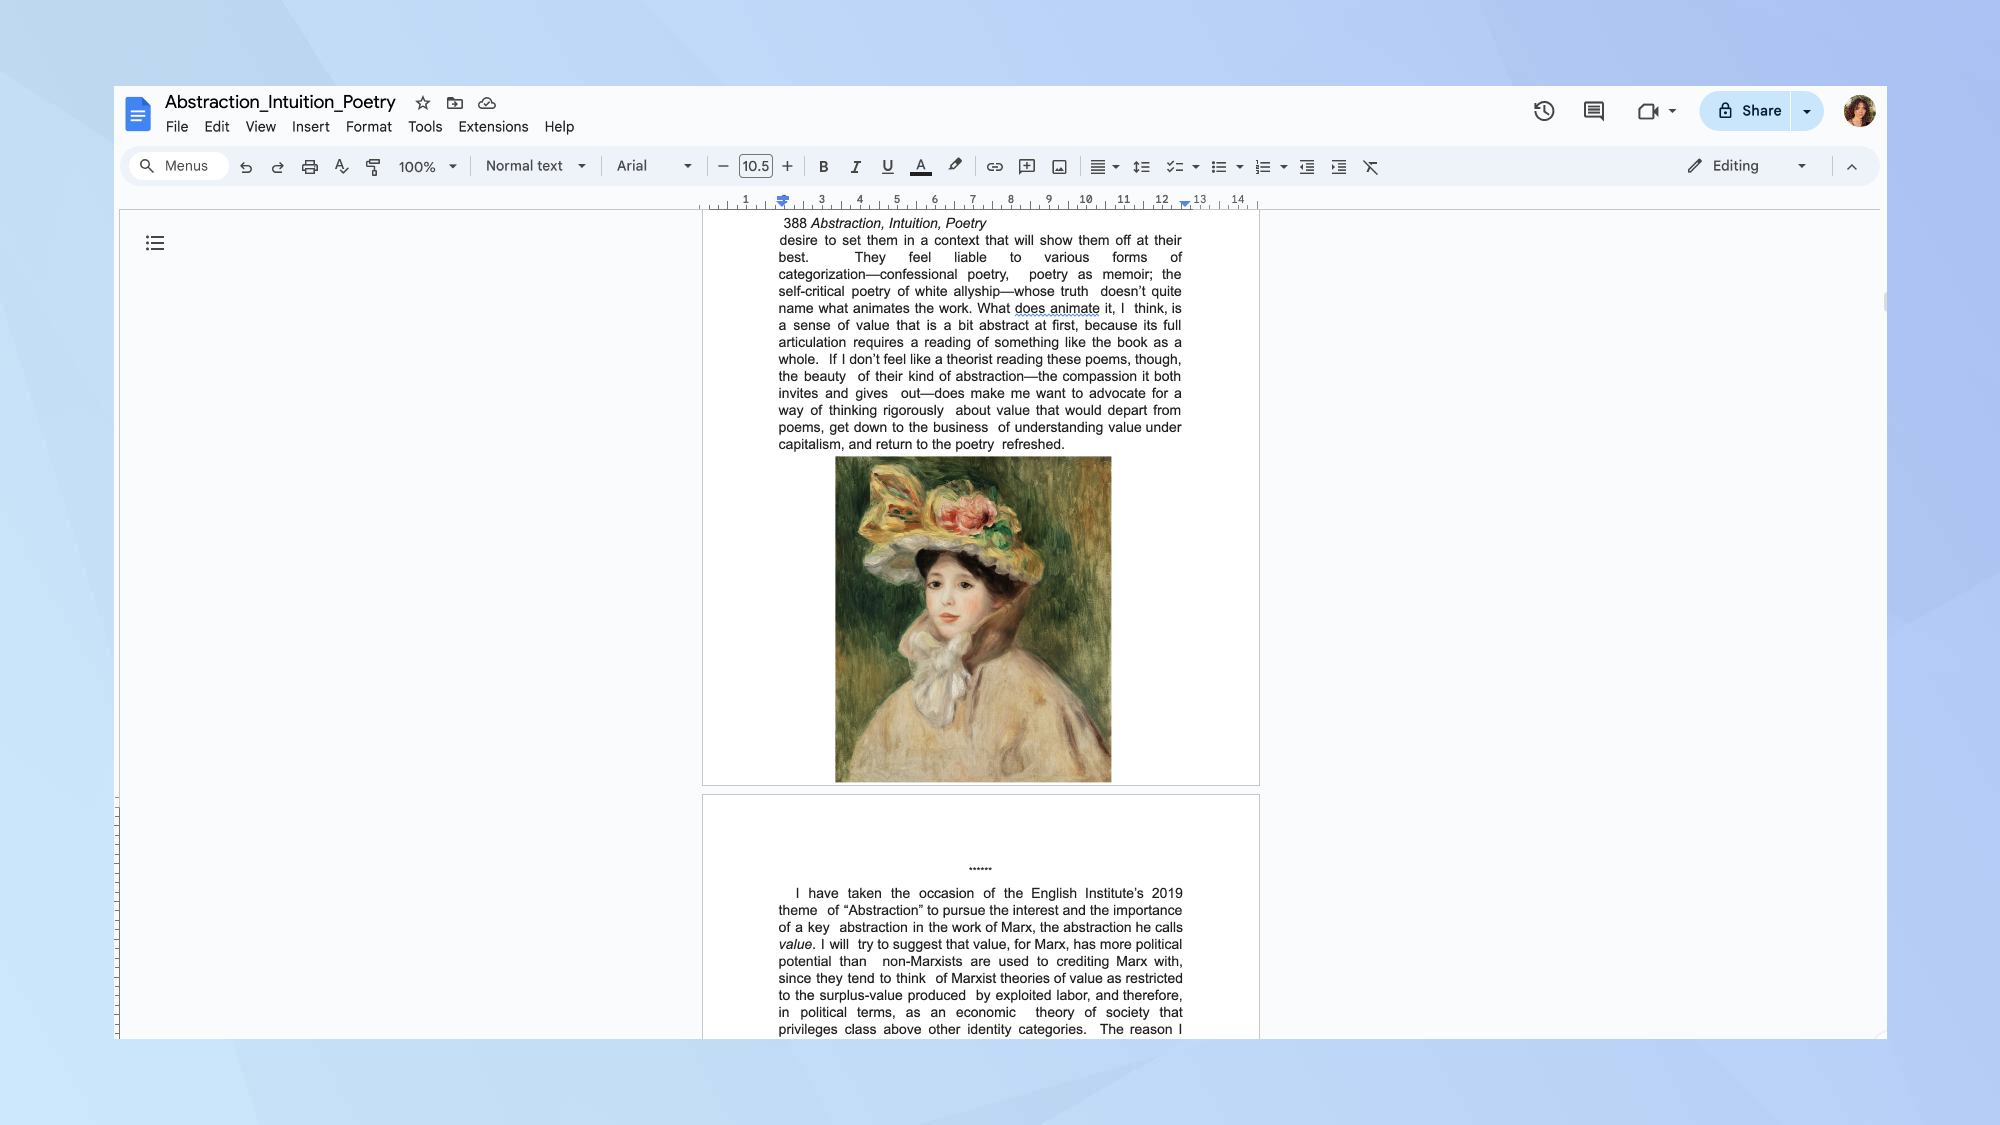Open the Format menu
This screenshot has height=1125, width=2000.
tap(368, 127)
